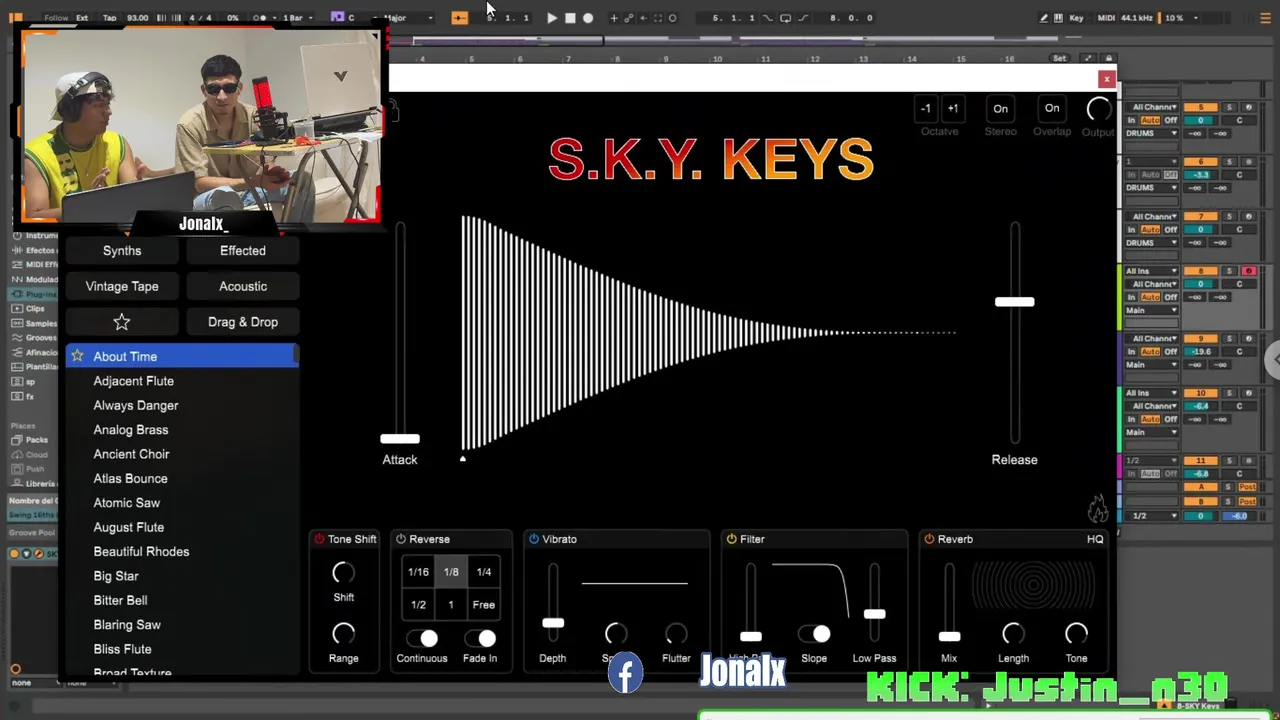Select the Vintage Tape category tab

point(122,286)
